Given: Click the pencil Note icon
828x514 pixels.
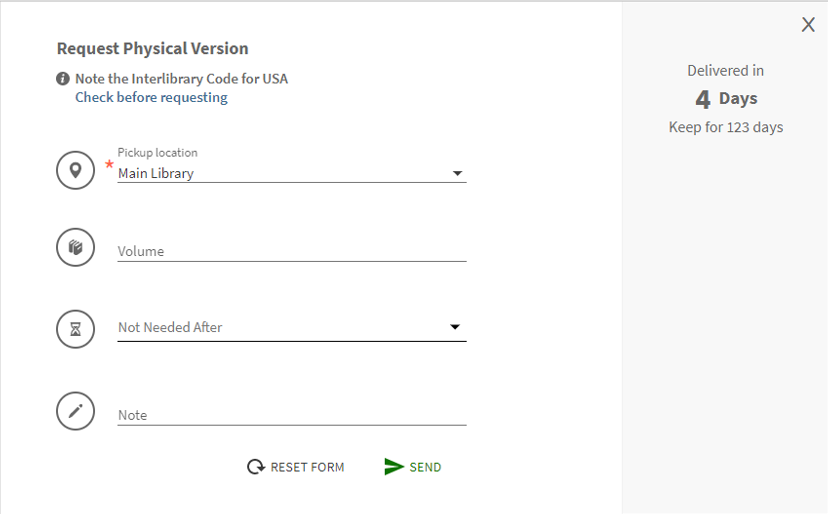Looking at the screenshot, I should (x=75, y=411).
